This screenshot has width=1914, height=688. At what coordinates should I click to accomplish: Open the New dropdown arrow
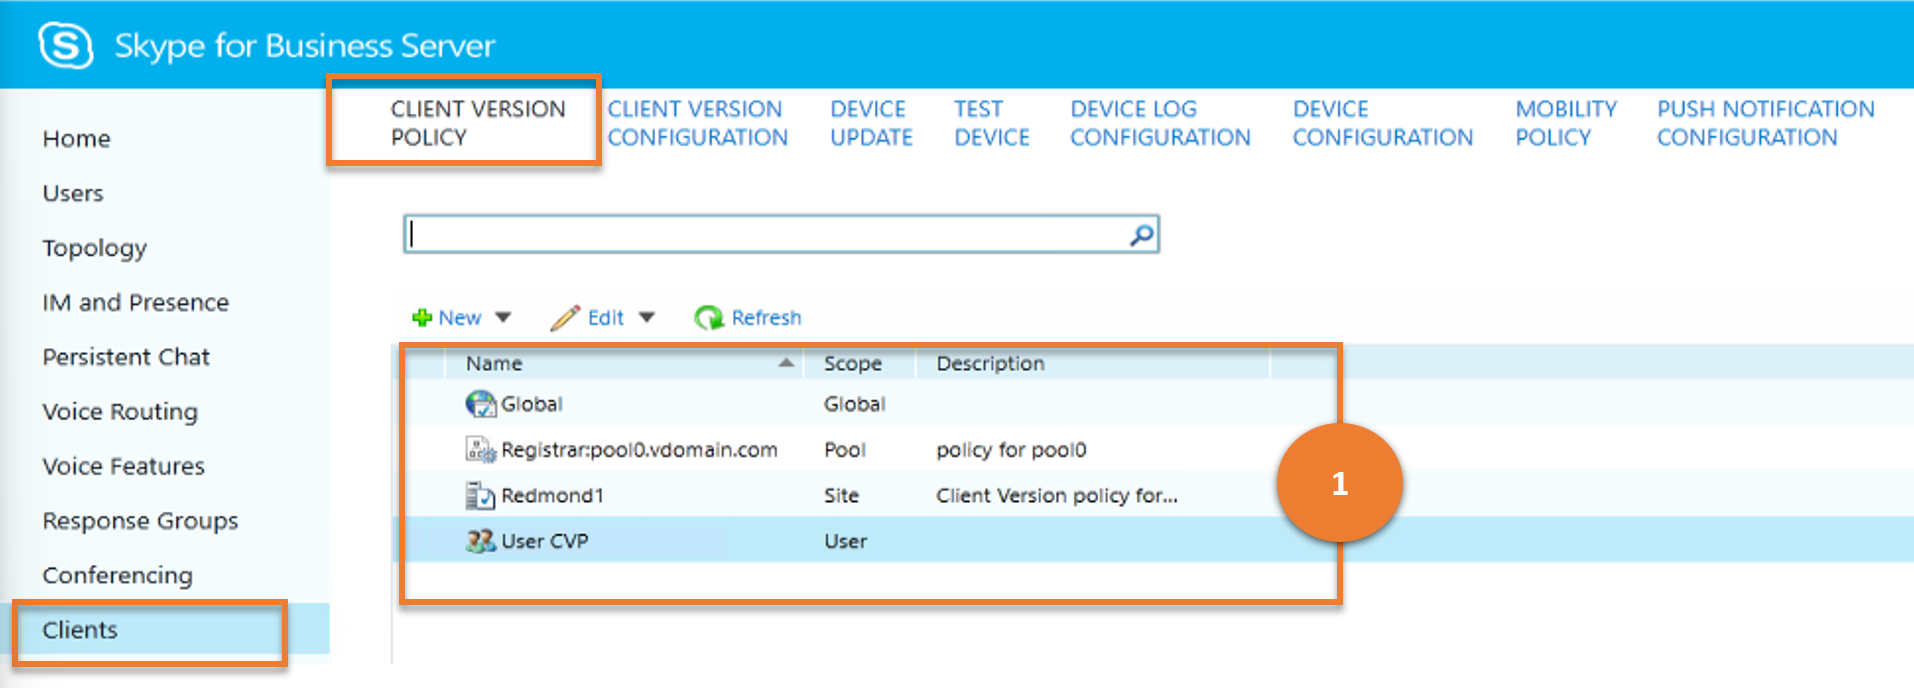[503, 318]
